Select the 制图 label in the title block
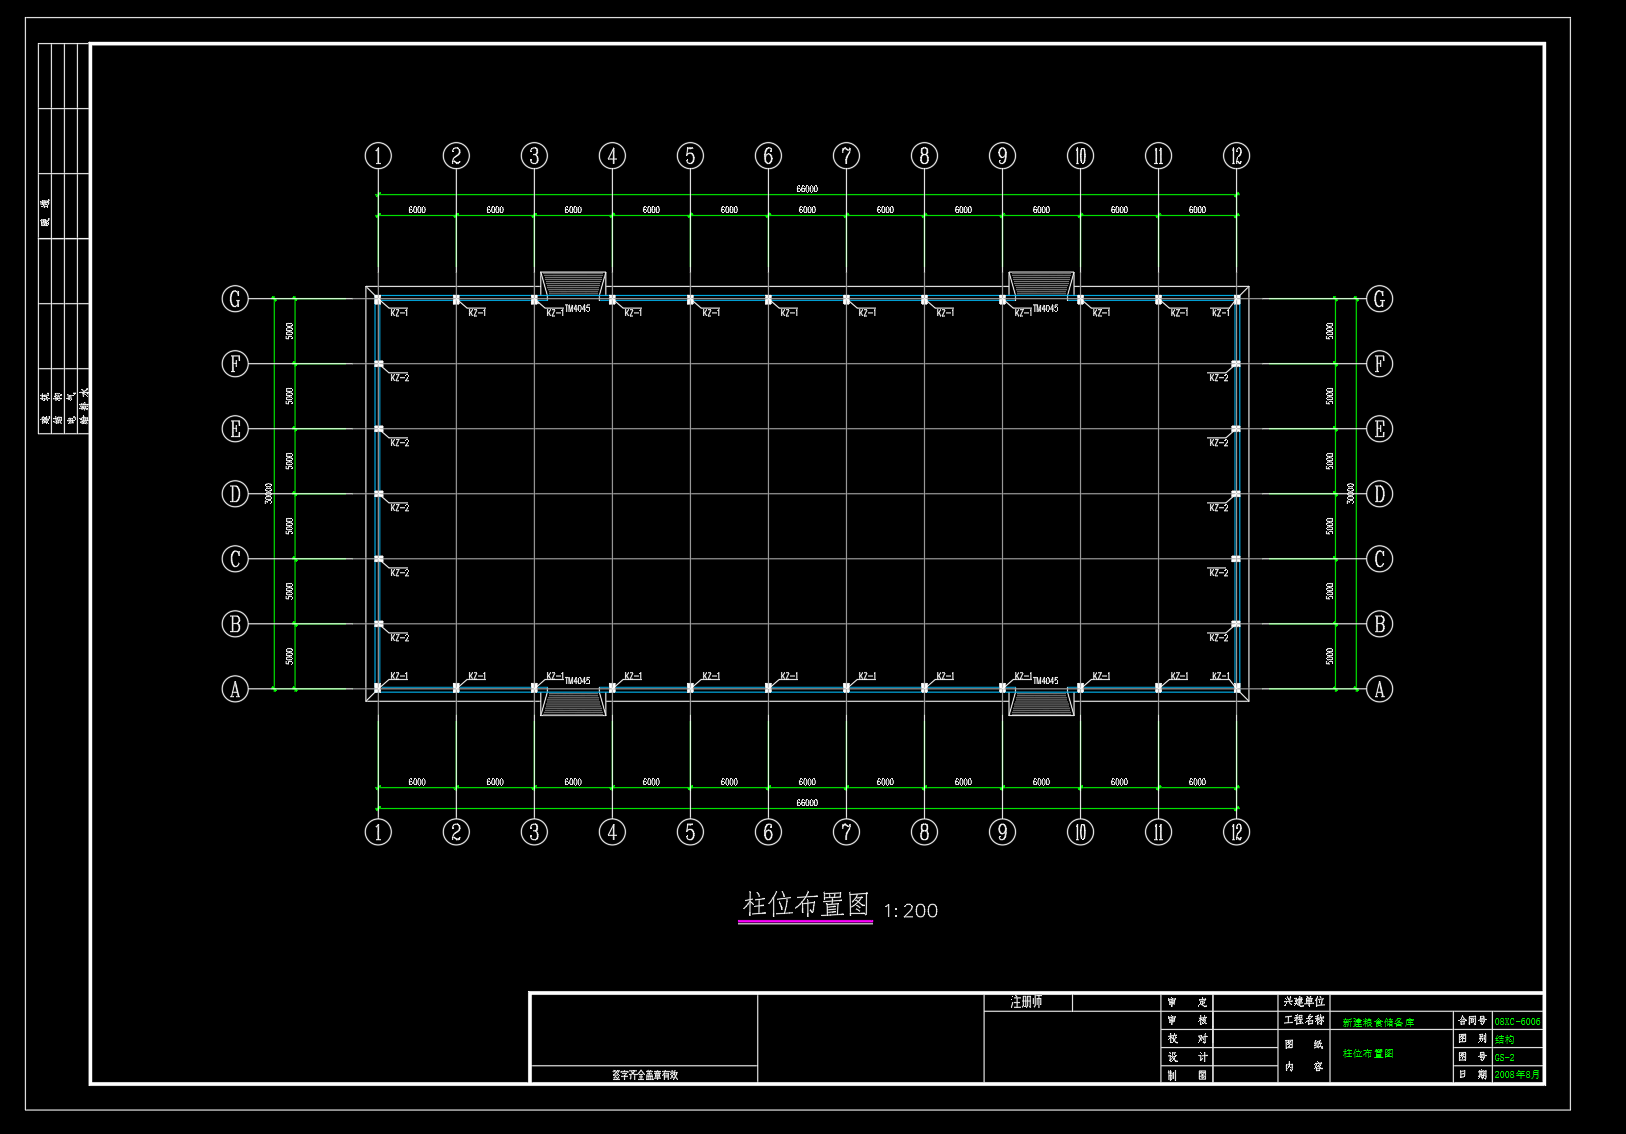 [1188, 1075]
